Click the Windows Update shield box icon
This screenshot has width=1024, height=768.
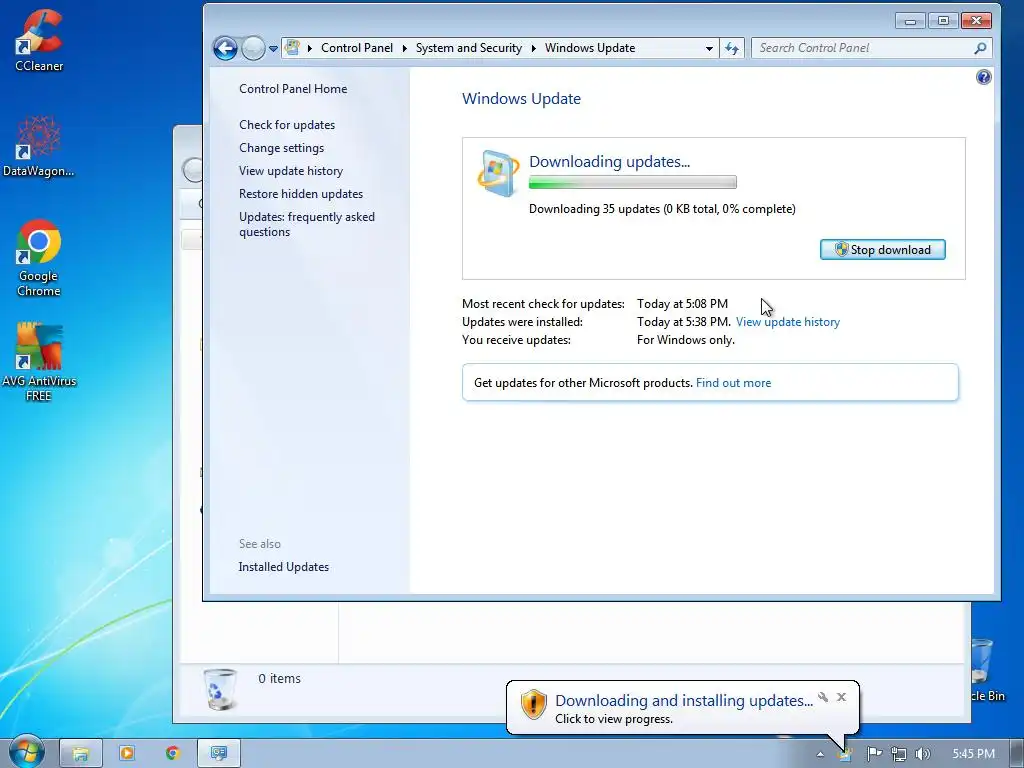click(498, 173)
